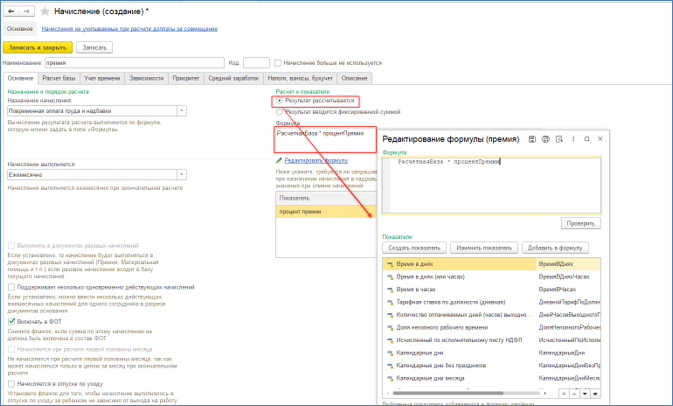Click the save icon in formula editor header
The image size is (673, 406).
tap(532, 139)
